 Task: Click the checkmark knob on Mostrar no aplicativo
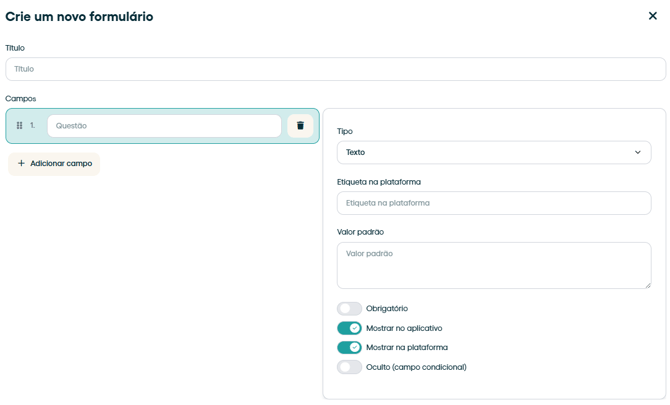[355, 328]
